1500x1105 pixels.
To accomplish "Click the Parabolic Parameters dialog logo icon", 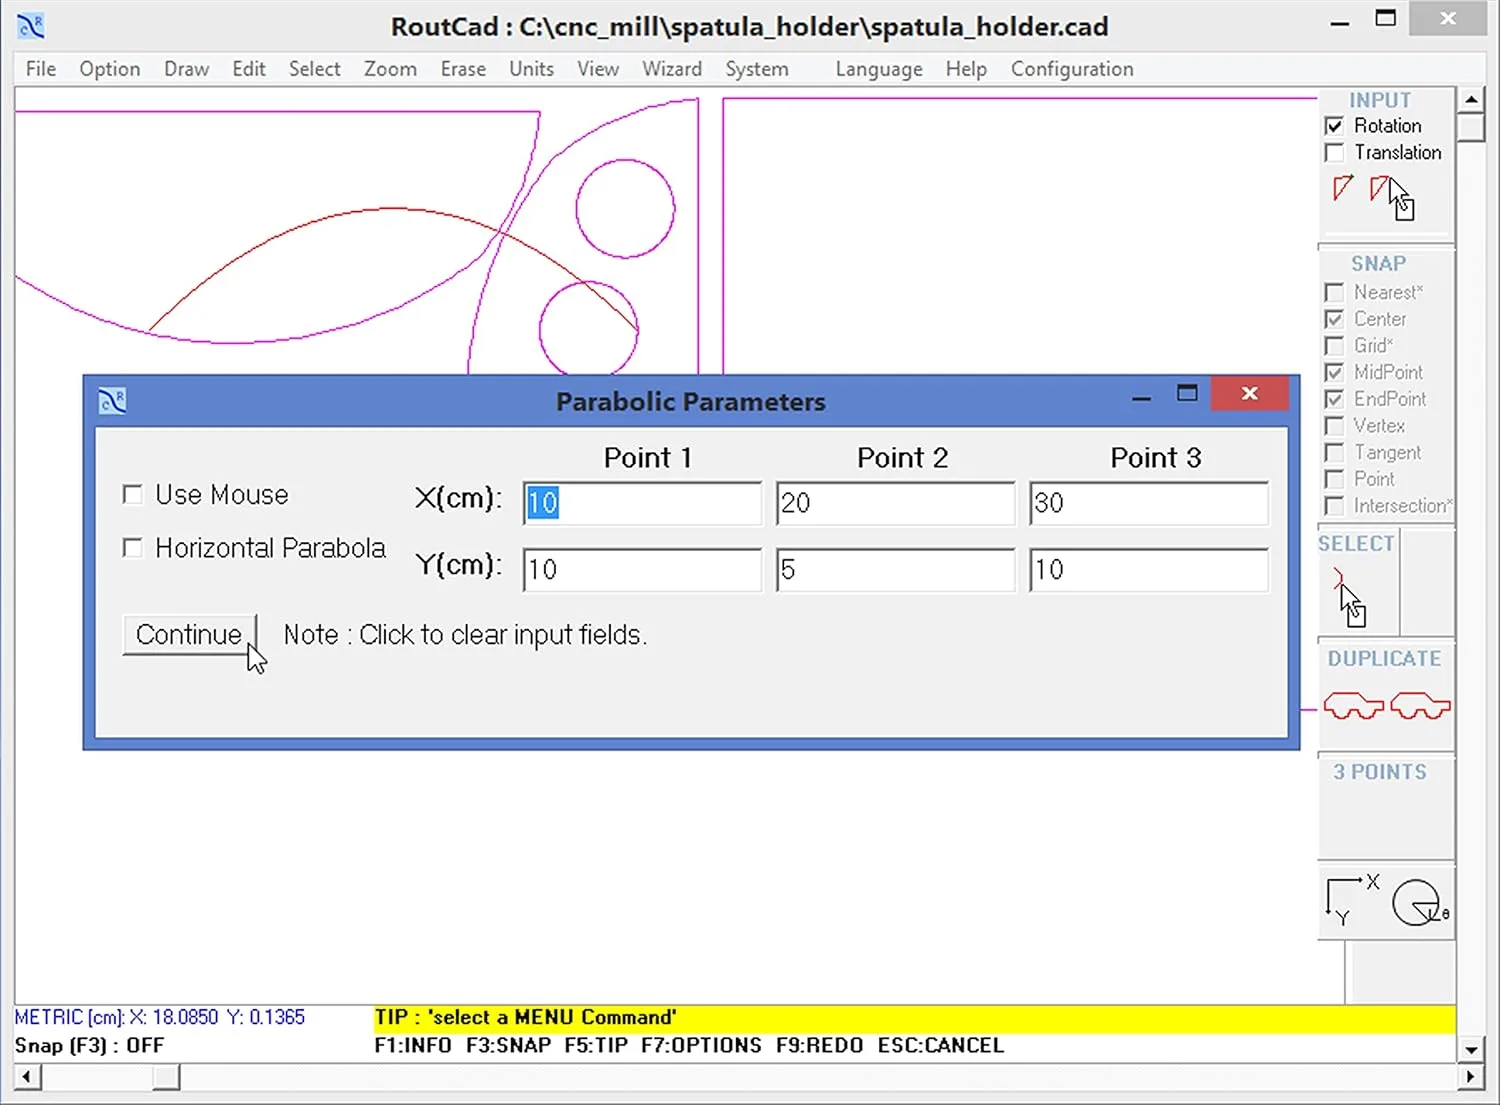I will [x=112, y=399].
